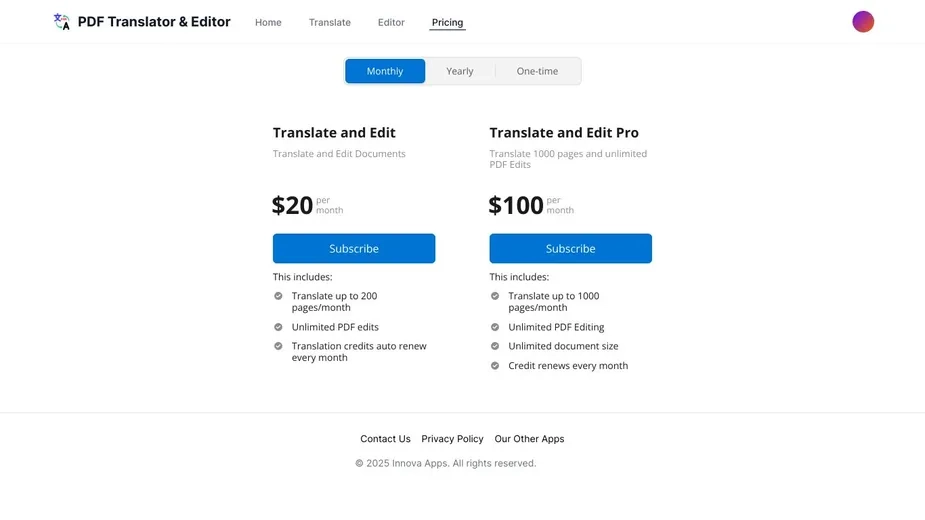
Task: Click checkmark icon beside Translate up to 200 pages
Action: 278,296
